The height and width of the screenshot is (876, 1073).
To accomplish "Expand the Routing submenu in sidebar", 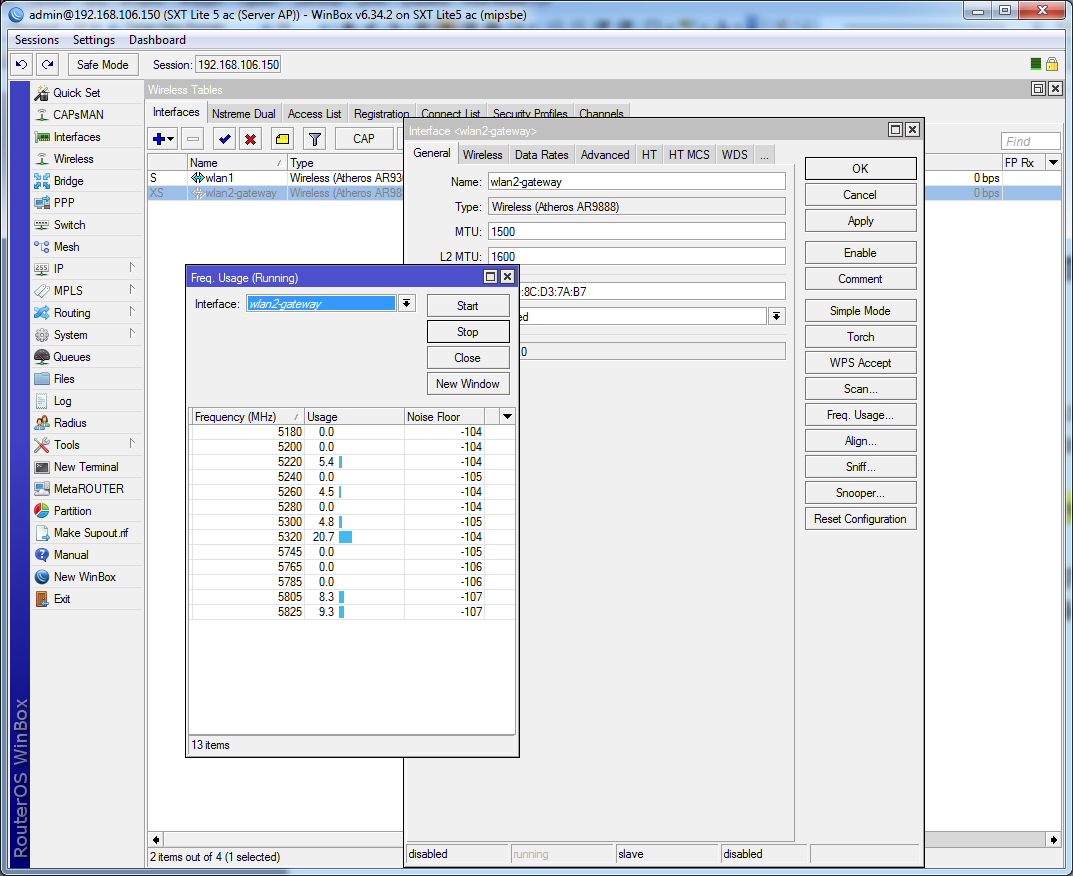I will [x=72, y=313].
